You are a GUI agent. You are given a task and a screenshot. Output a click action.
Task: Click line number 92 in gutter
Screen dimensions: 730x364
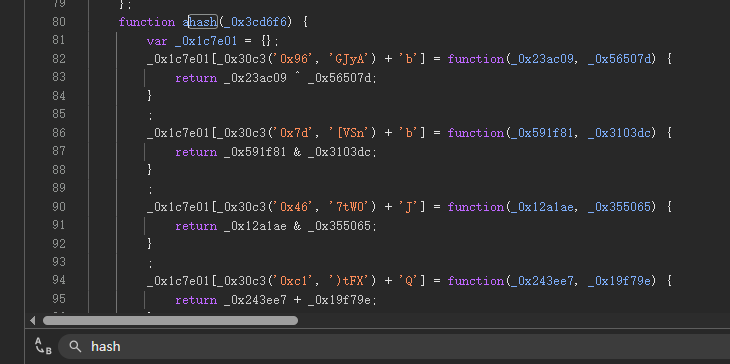59,243
